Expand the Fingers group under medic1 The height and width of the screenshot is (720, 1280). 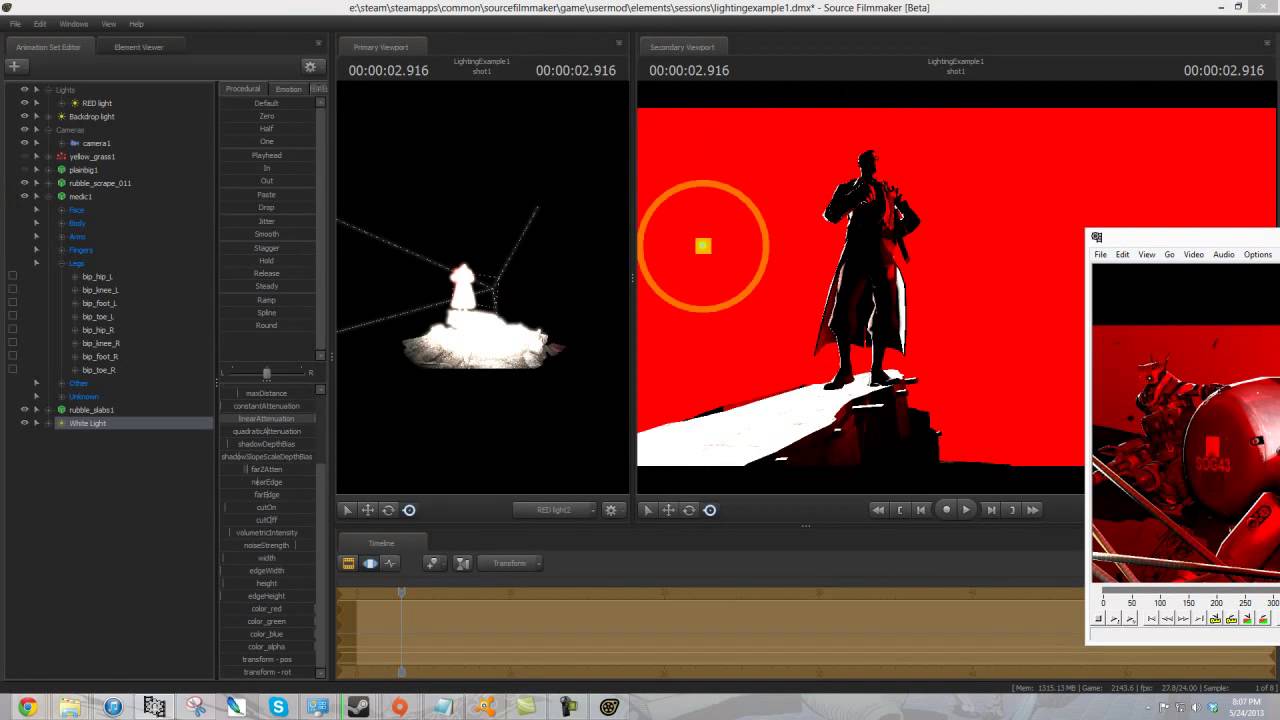click(62, 250)
